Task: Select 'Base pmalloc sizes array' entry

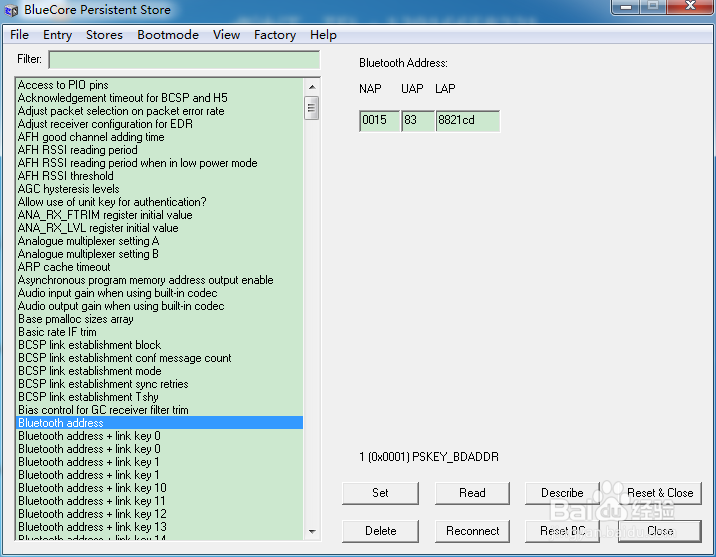Action: click(x=160, y=319)
